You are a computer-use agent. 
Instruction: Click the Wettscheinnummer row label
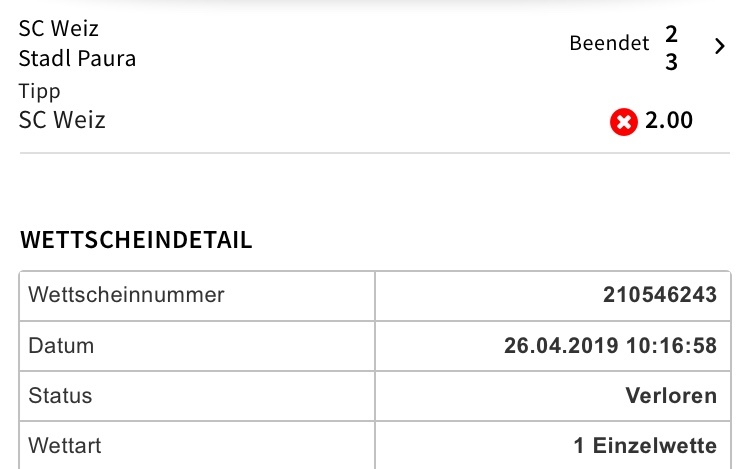click(x=126, y=295)
